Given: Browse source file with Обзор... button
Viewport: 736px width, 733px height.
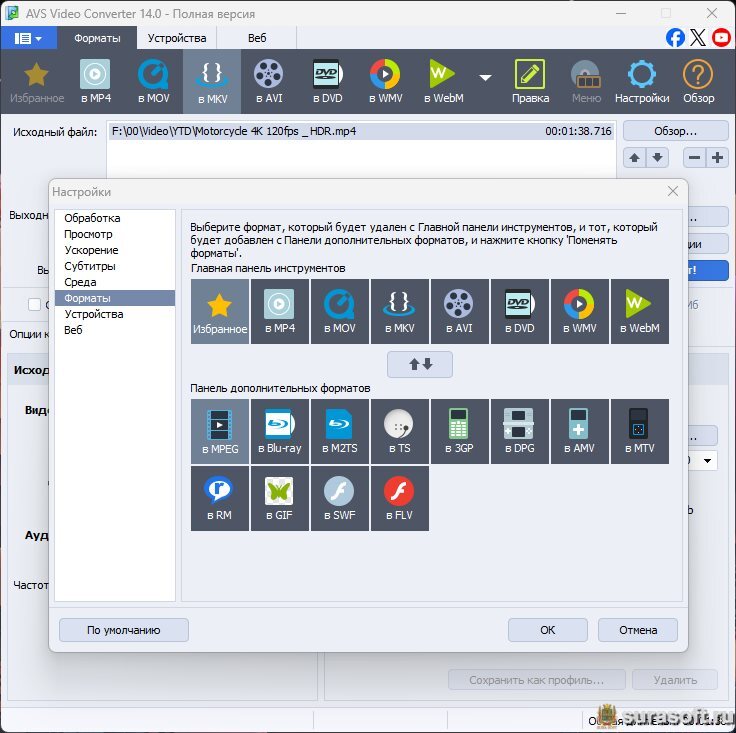Looking at the screenshot, I should (675, 131).
